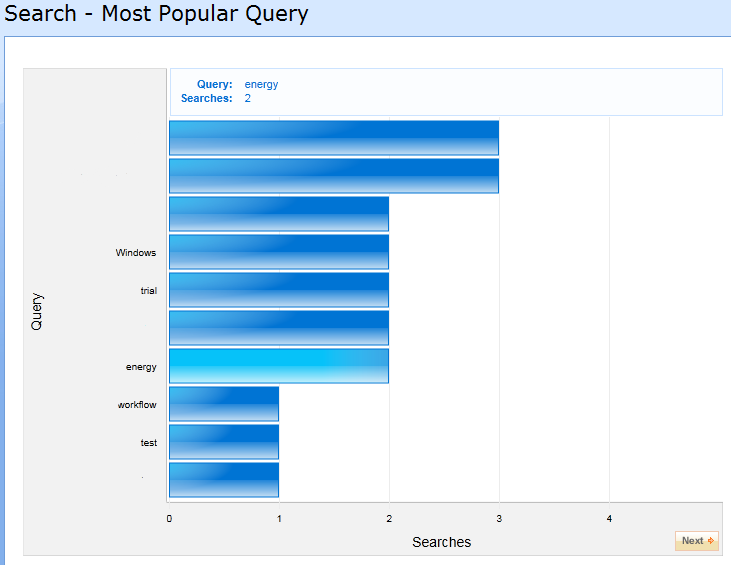
Task: Click the x-axis tick label 4
Action: point(609,519)
